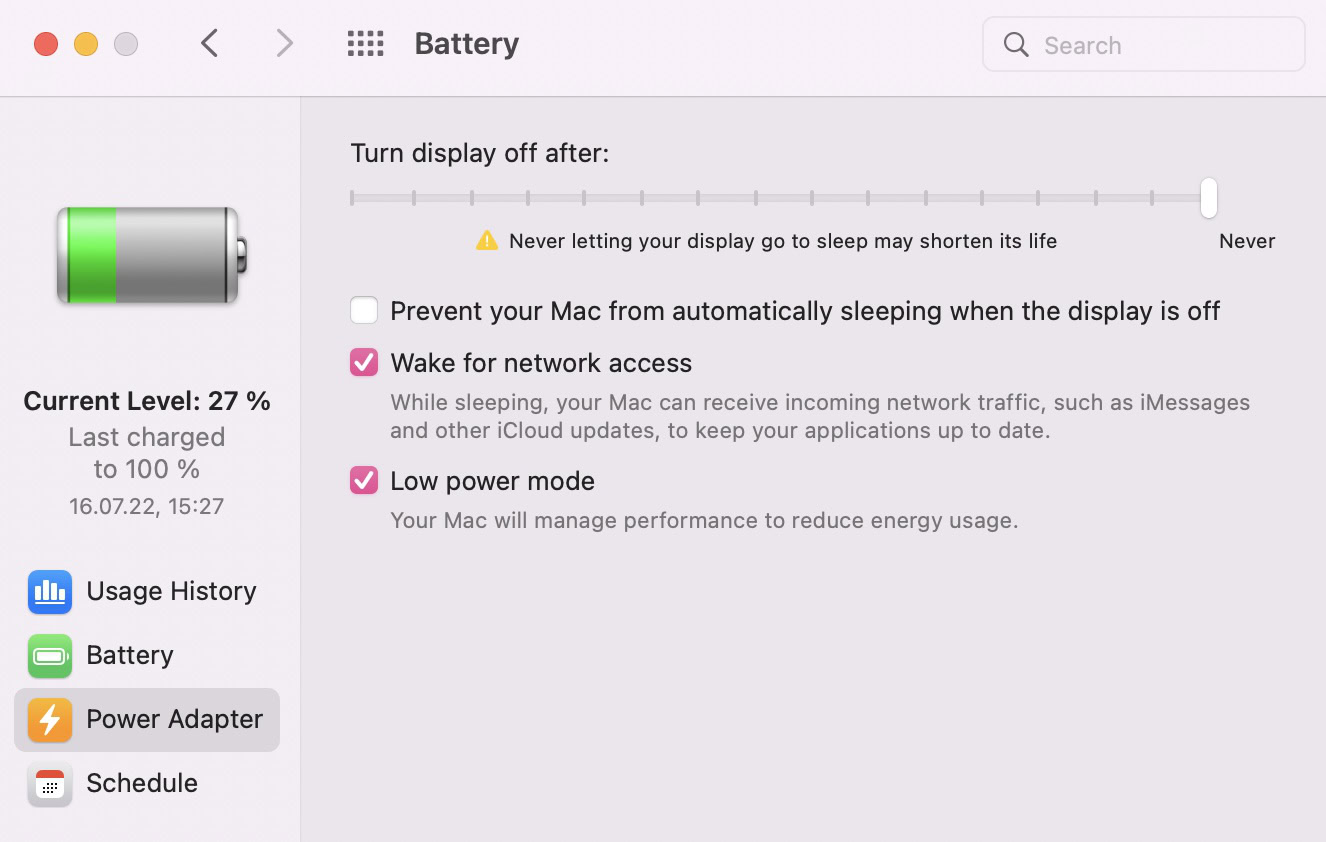Show all preferences grid icon
This screenshot has height=842, width=1326.
pyautogui.click(x=365, y=44)
